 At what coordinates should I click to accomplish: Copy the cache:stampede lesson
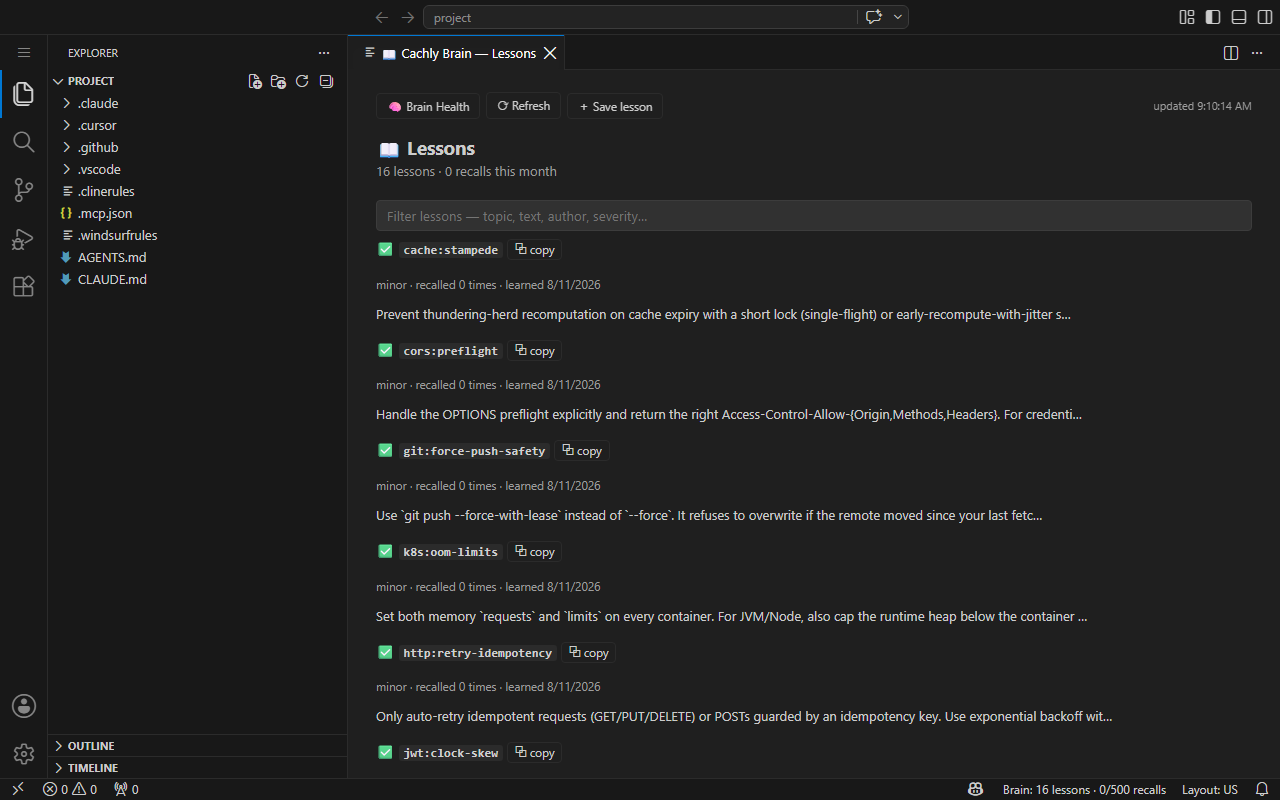[535, 250]
